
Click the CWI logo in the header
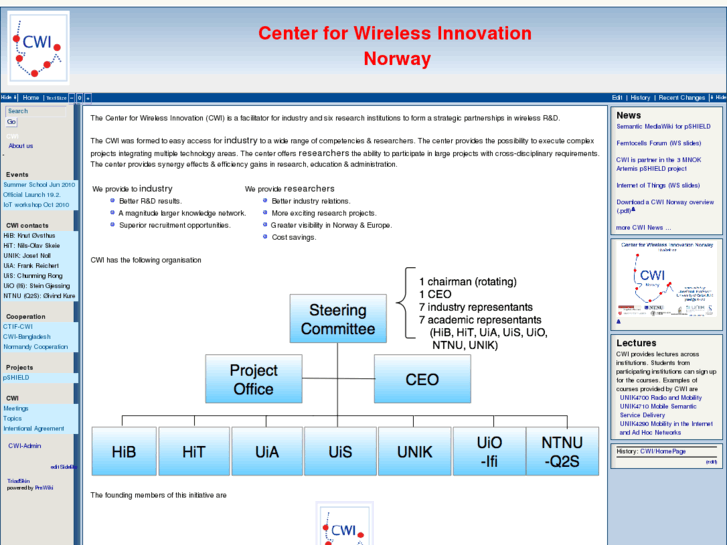pos(39,48)
